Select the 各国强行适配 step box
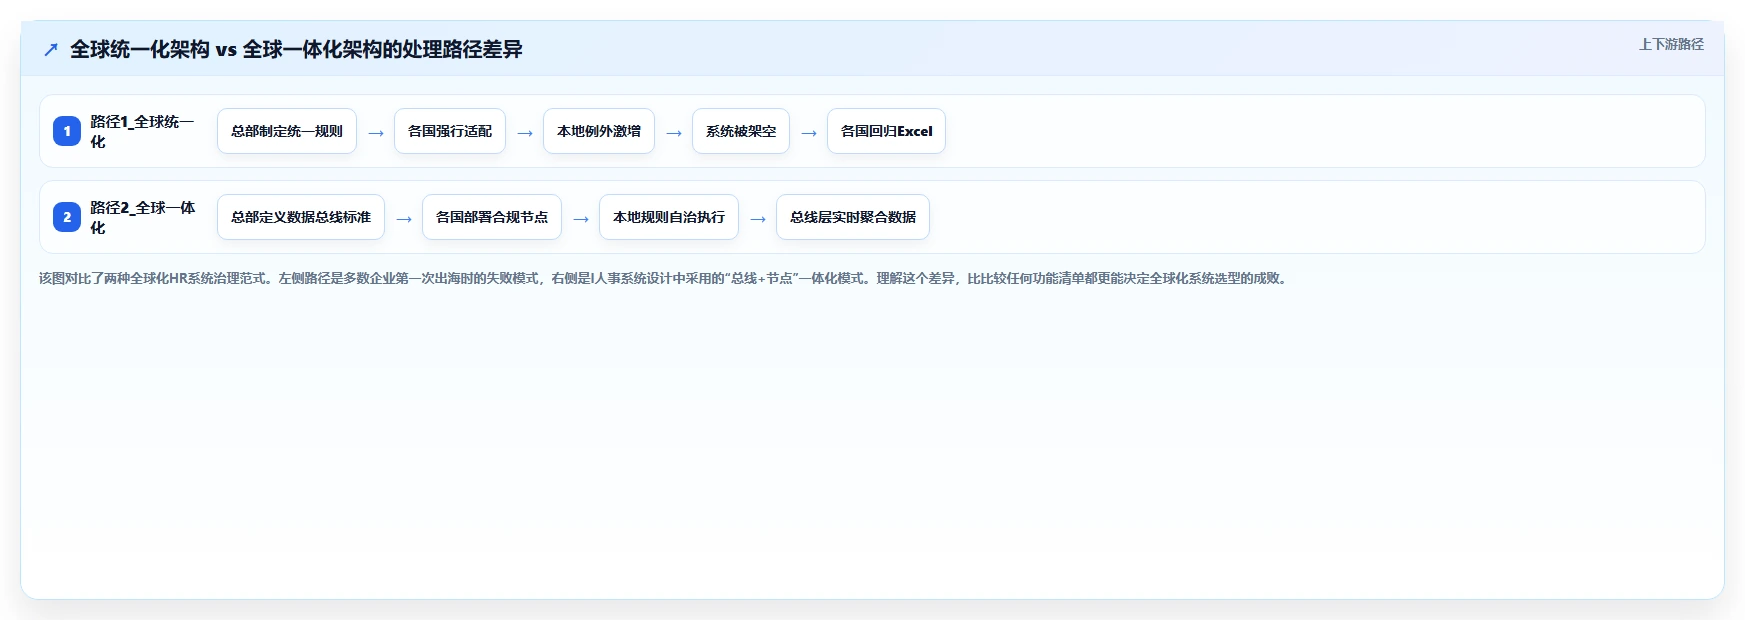 coord(450,131)
